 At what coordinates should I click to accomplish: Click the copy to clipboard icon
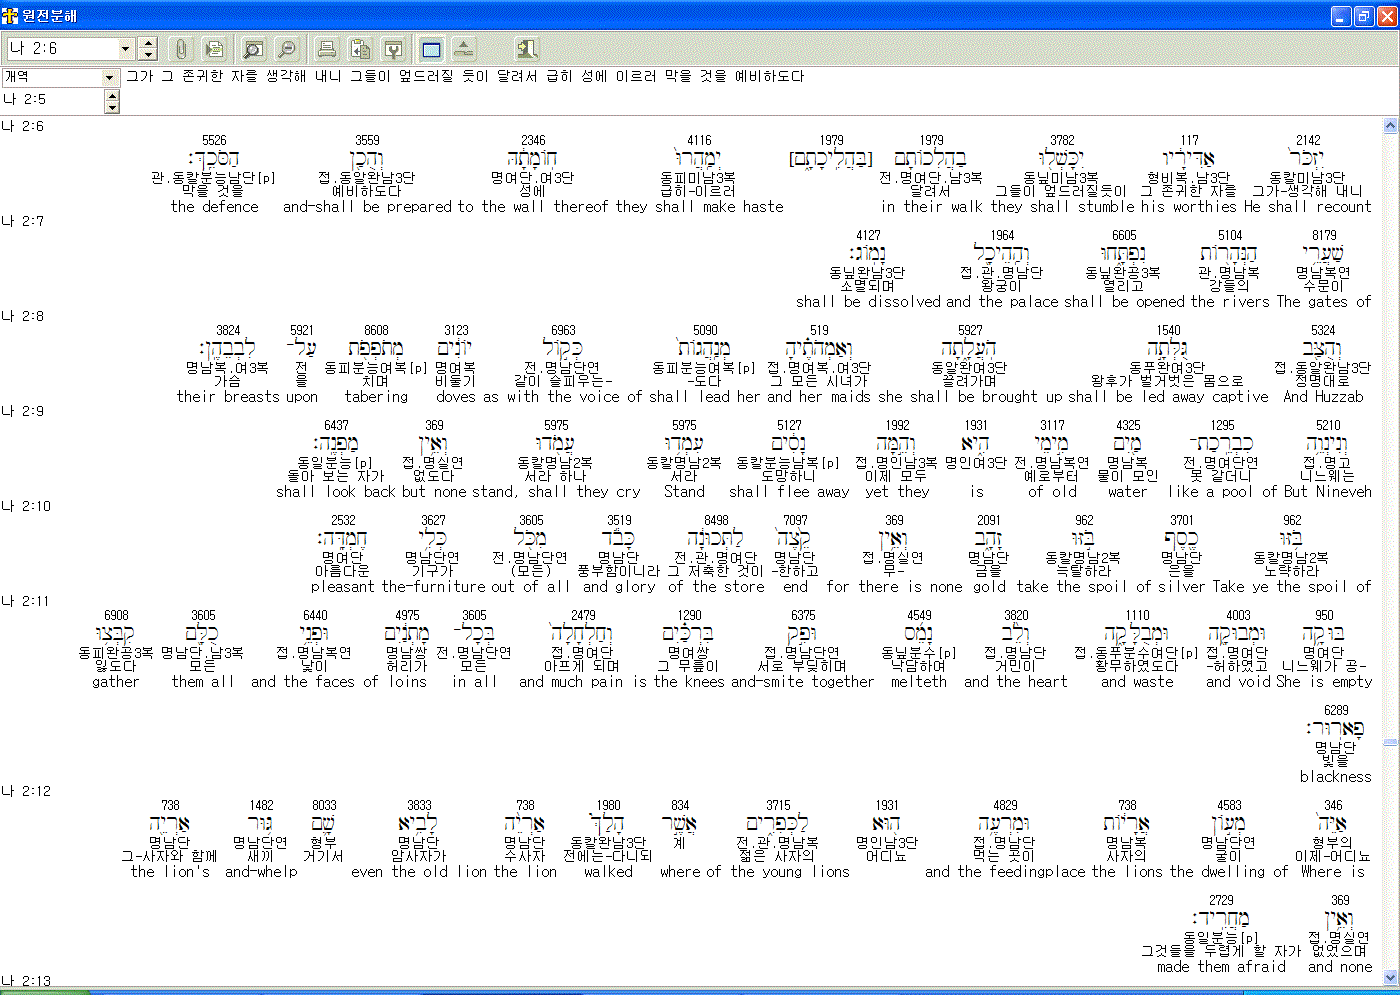pyautogui.click(x=361, y=48)
